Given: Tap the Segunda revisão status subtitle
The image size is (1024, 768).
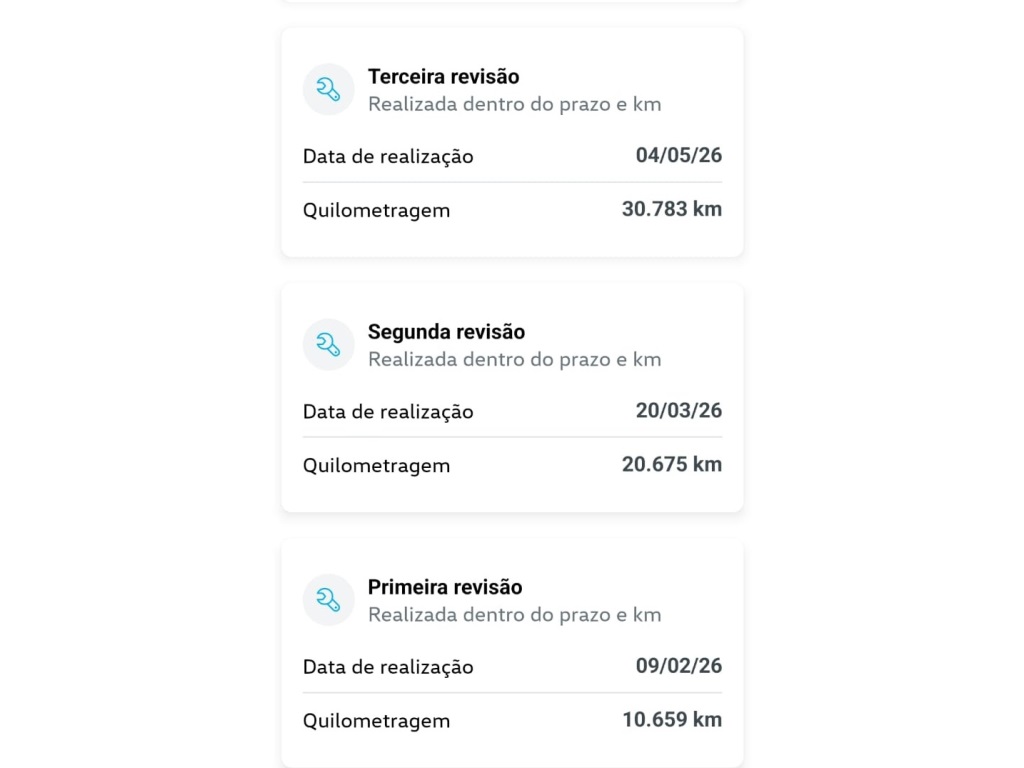Looking at the screenshot, I should tap(515, 360).
